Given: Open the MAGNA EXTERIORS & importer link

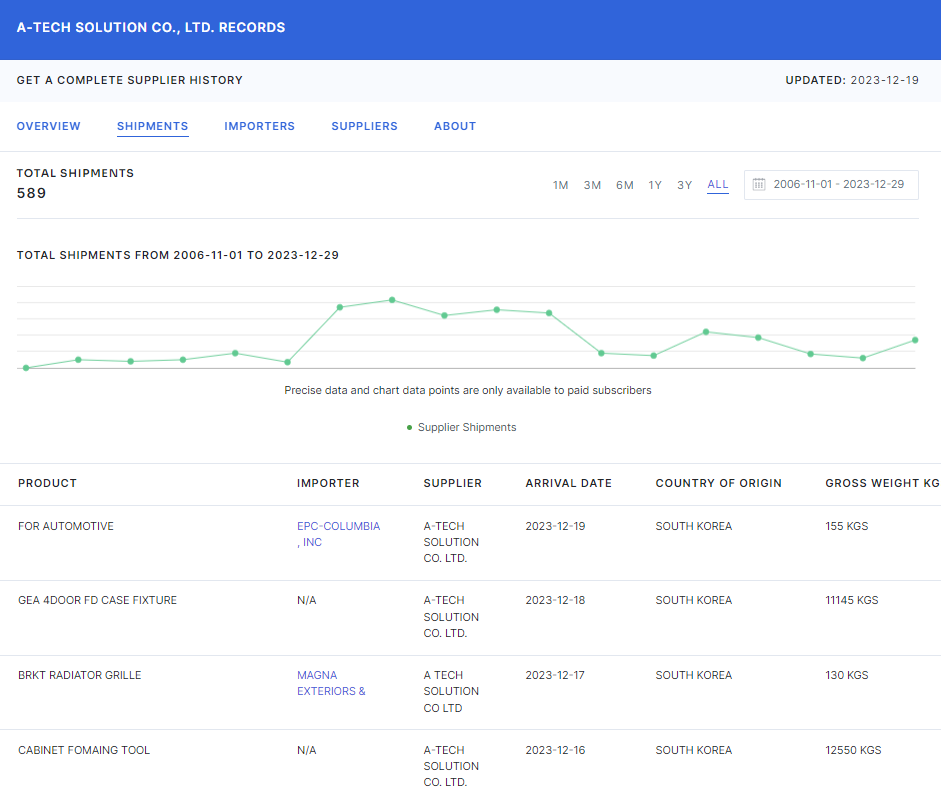Looking at the screenshot, I should [x=331, y=683].
